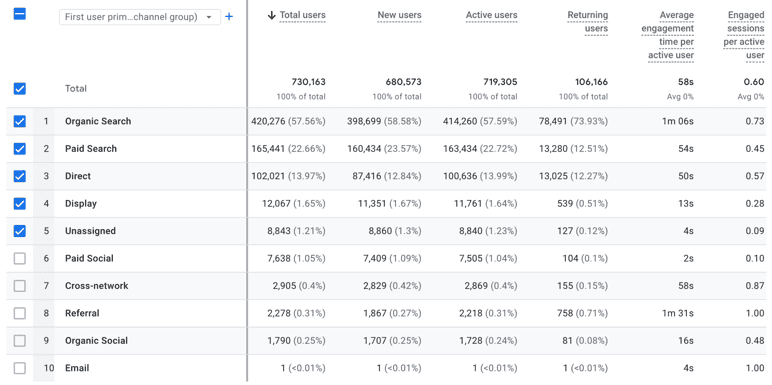This screenshot has height=385, width=772.
Task: Sort by Total users column header
Action: tap(302, 15)
